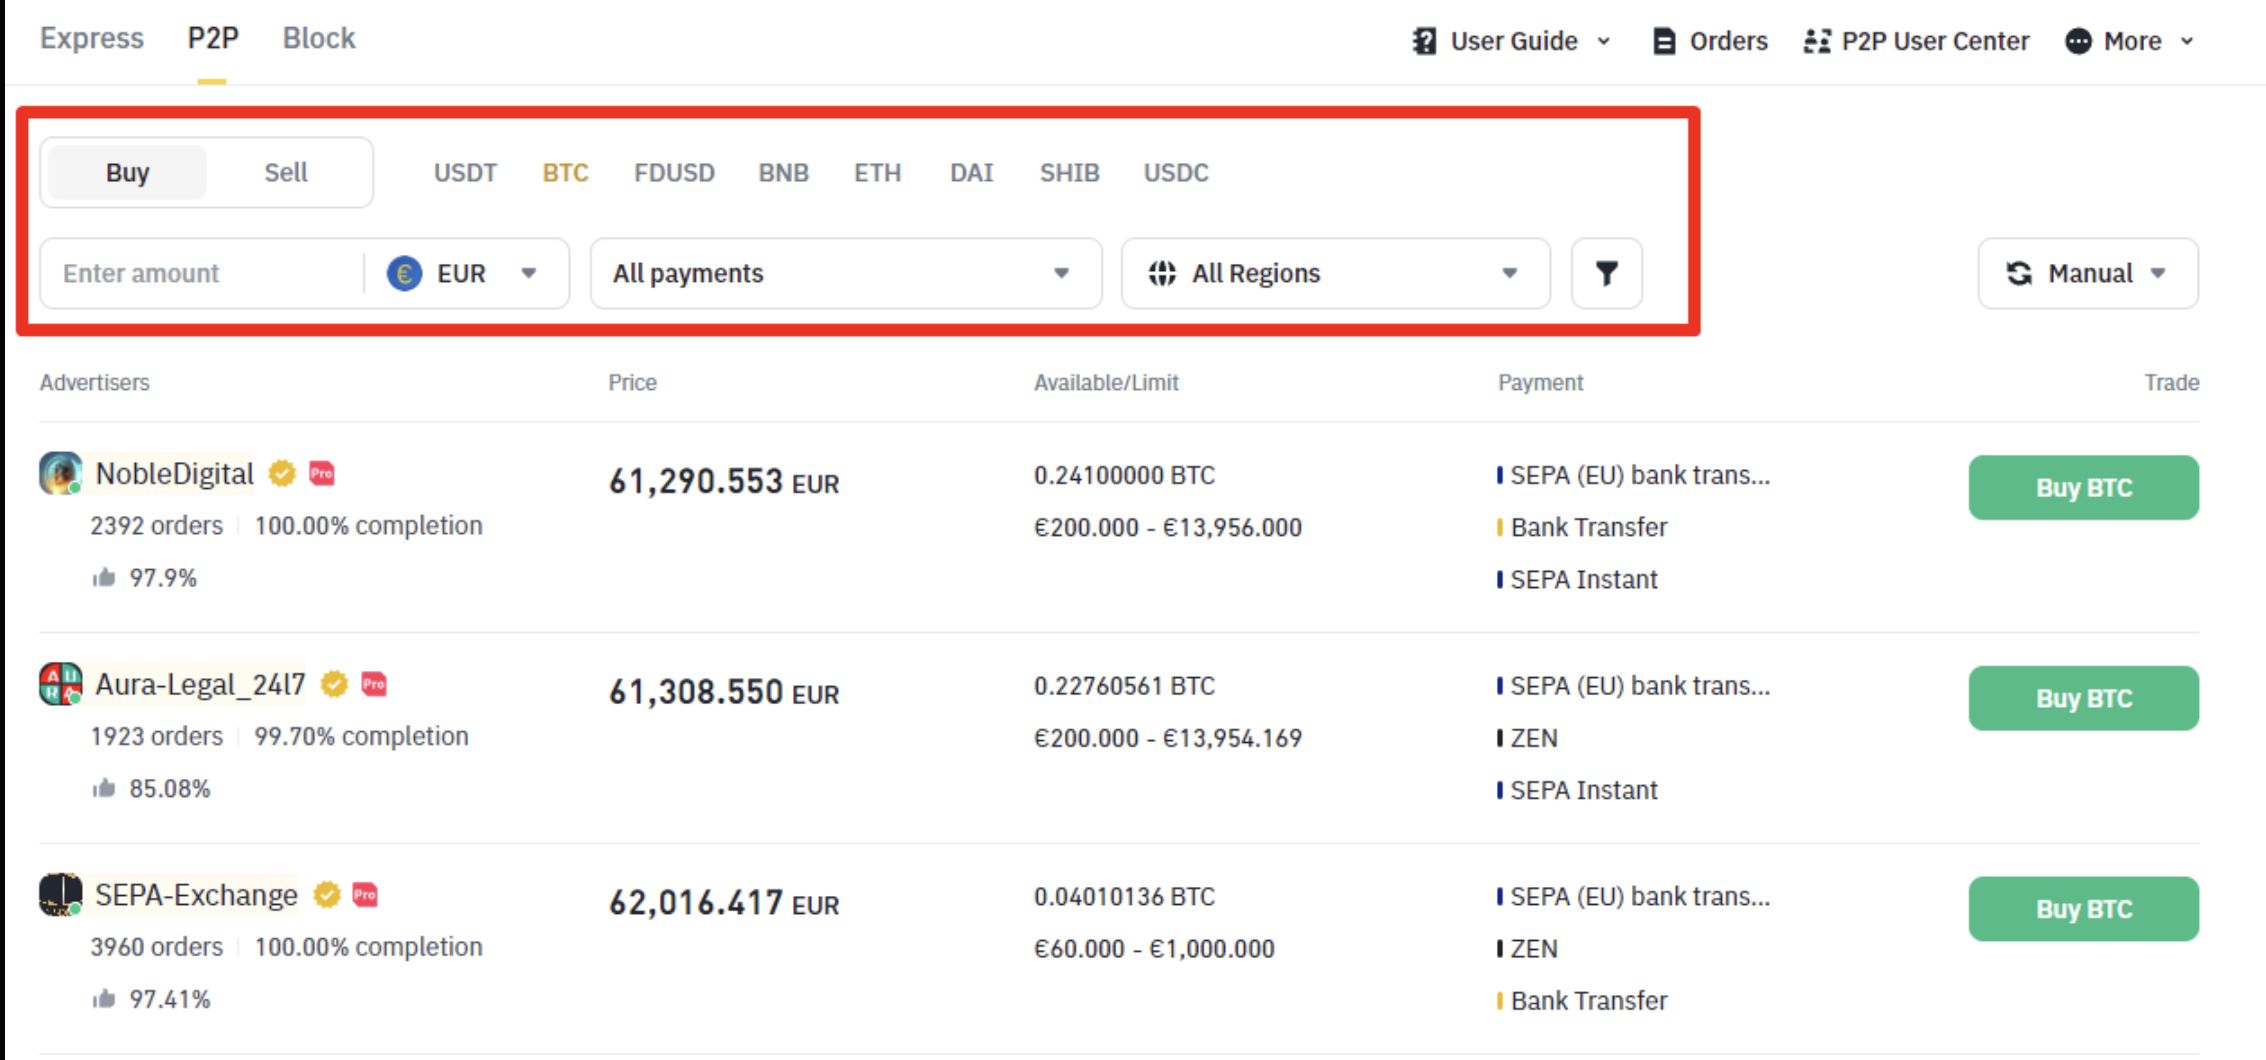Click the Pro badge beside SEPA-Exchange
2266x1060 pixels.
coord(365,895)
